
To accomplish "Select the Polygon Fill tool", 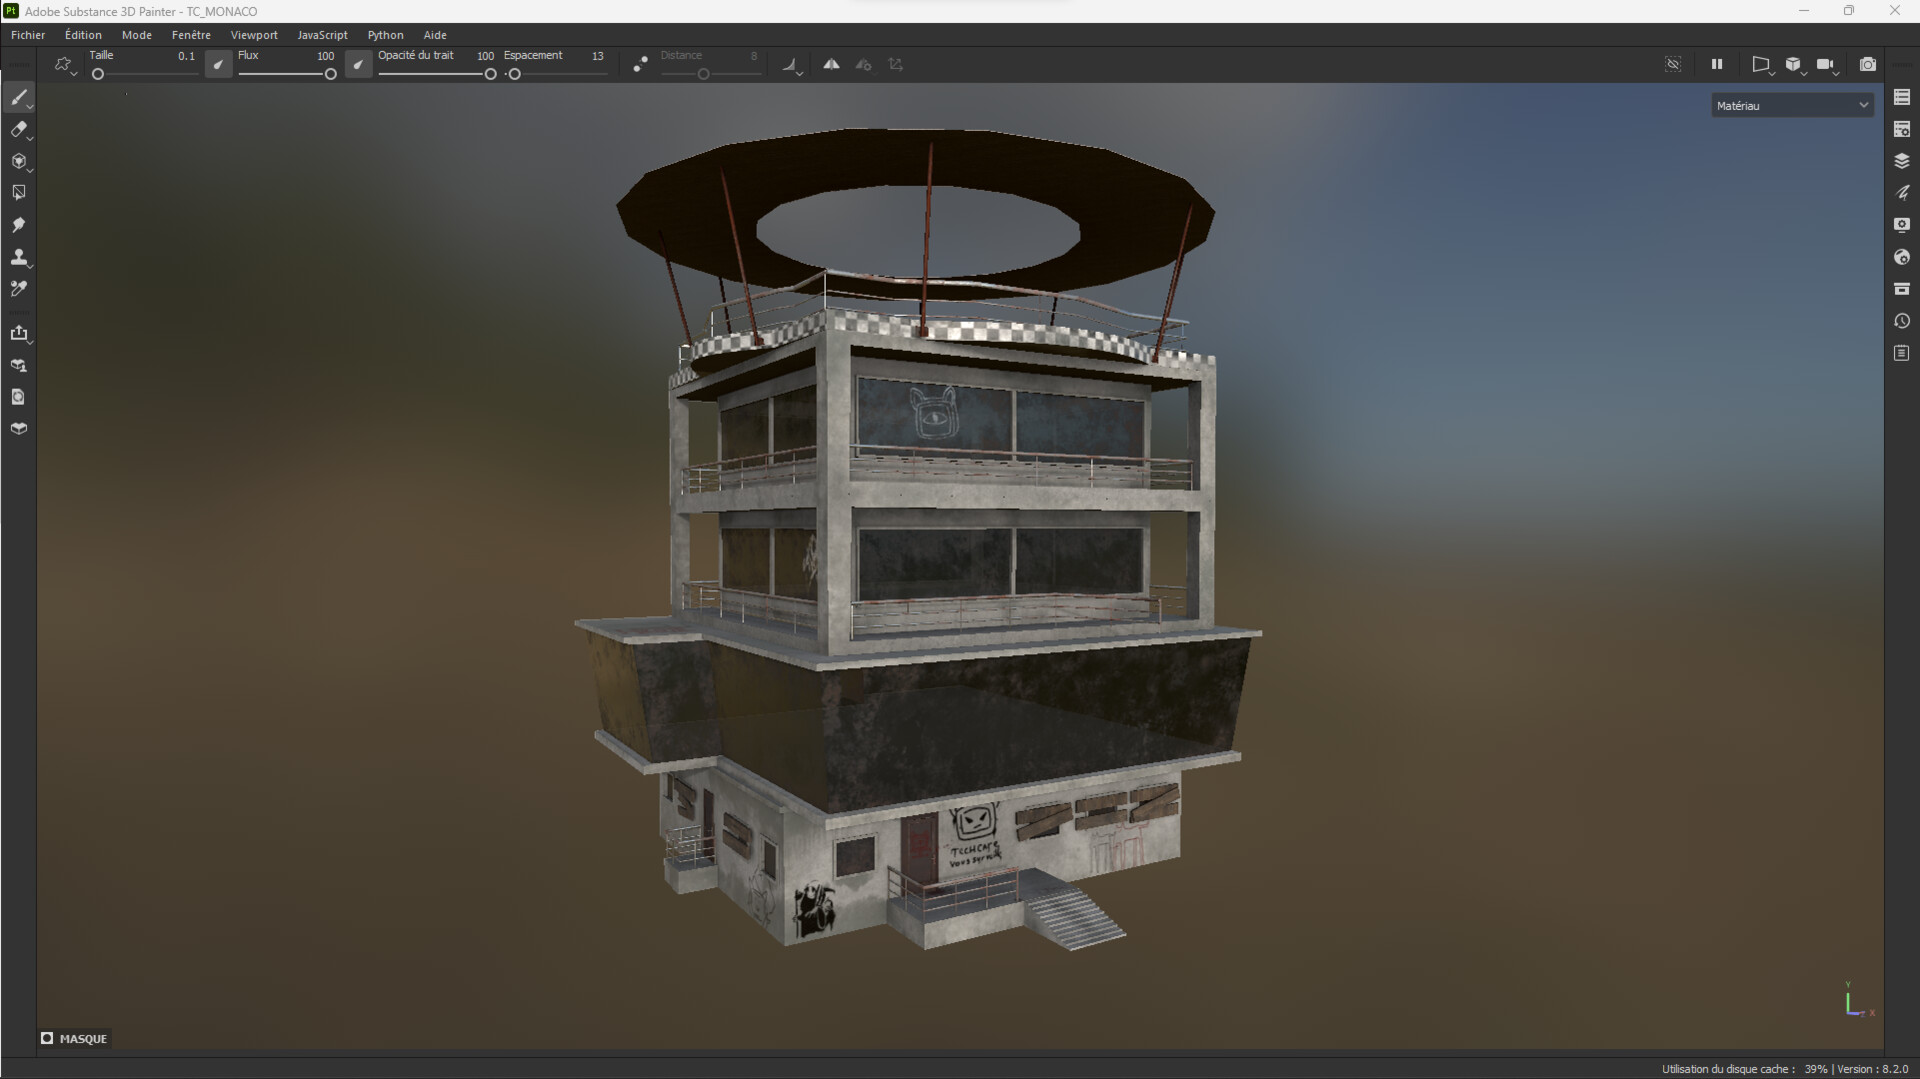I will [20, 192].
